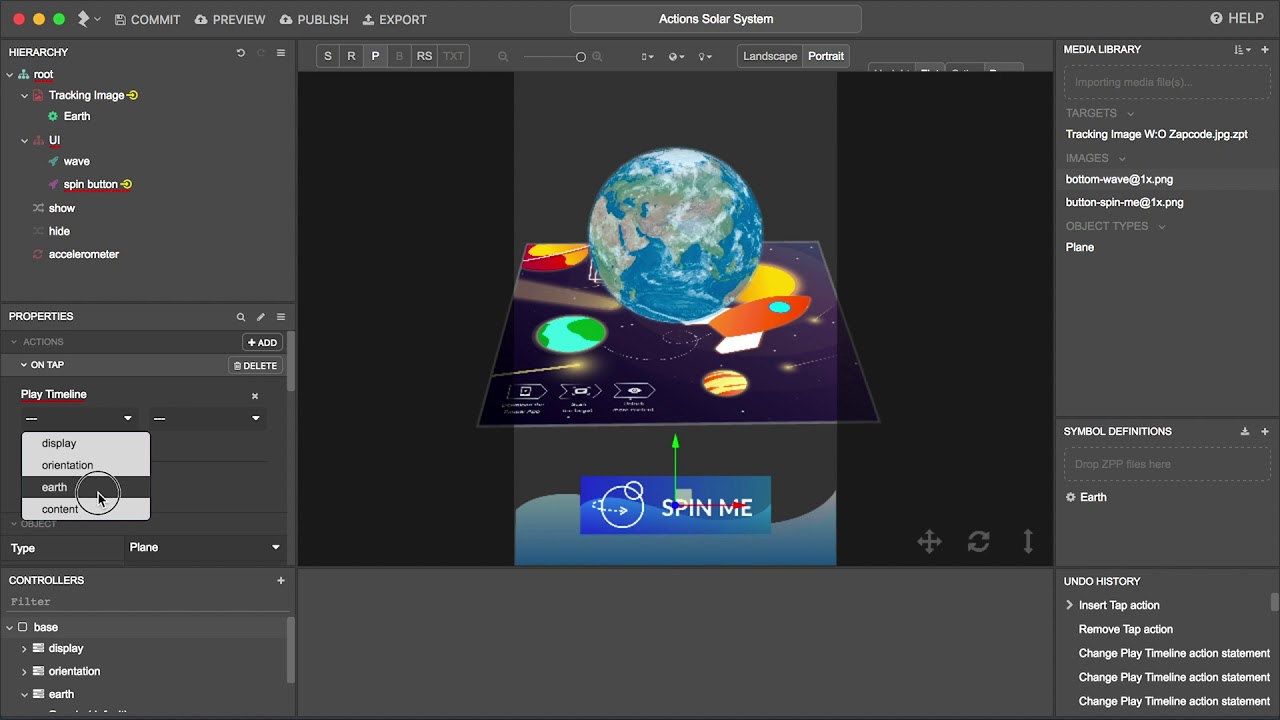Click the link badge beside spin button

(x=126, y=184)
